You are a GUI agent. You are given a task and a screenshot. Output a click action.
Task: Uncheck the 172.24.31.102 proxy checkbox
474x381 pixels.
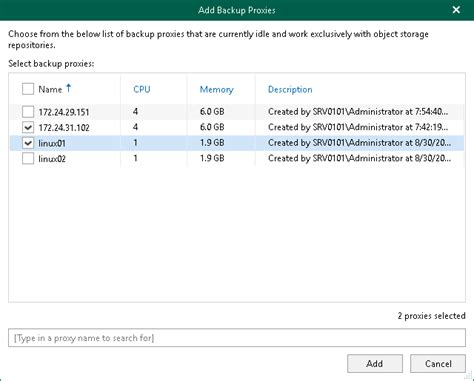tap(28, 127)
